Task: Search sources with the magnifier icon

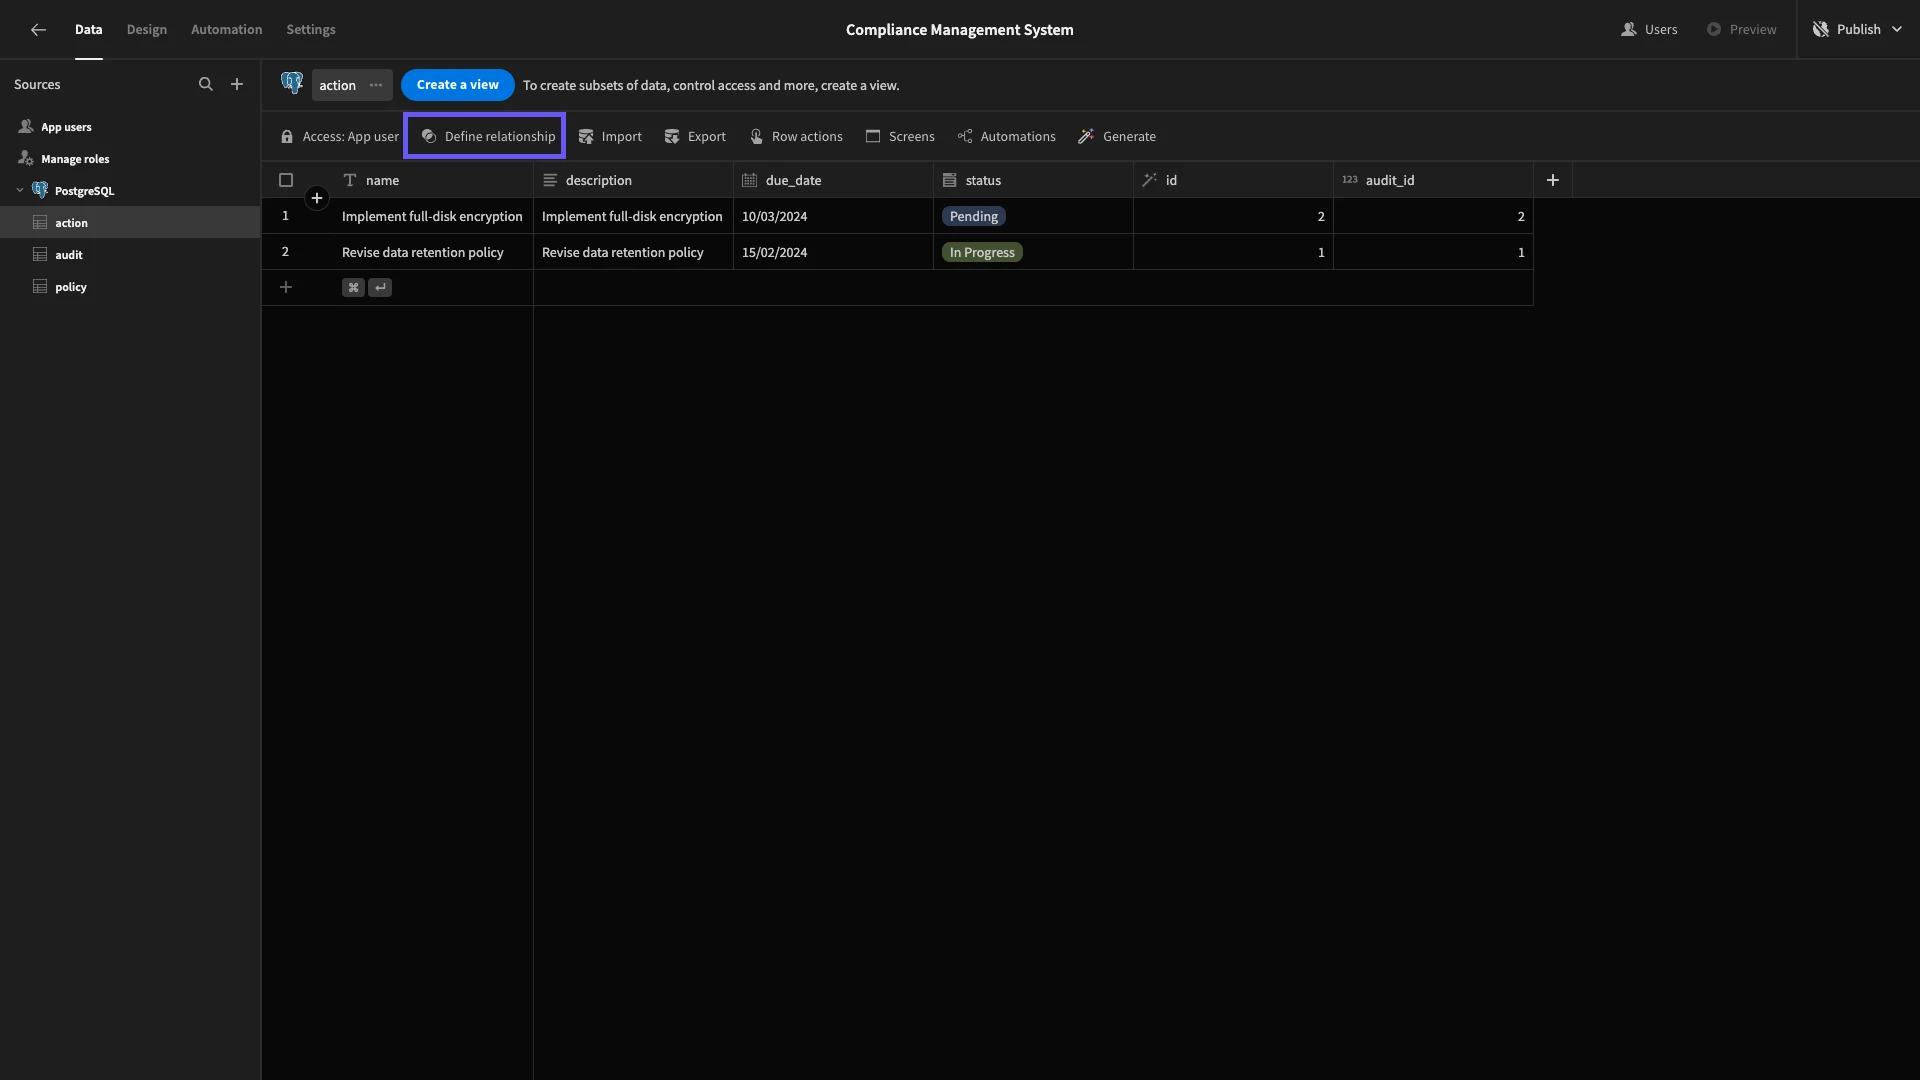Action: 206,85
